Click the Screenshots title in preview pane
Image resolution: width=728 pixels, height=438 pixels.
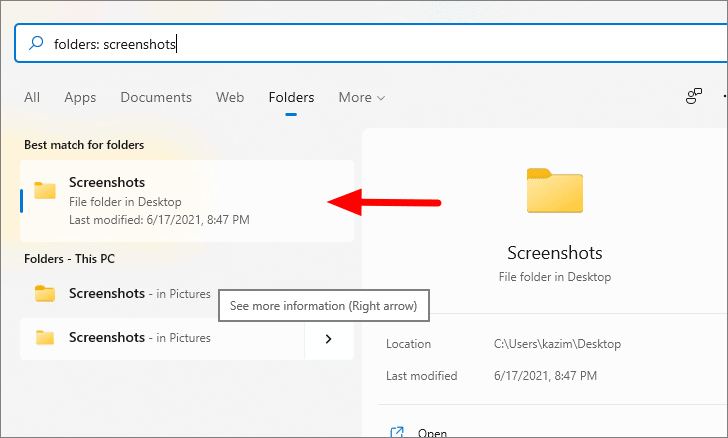555,253
